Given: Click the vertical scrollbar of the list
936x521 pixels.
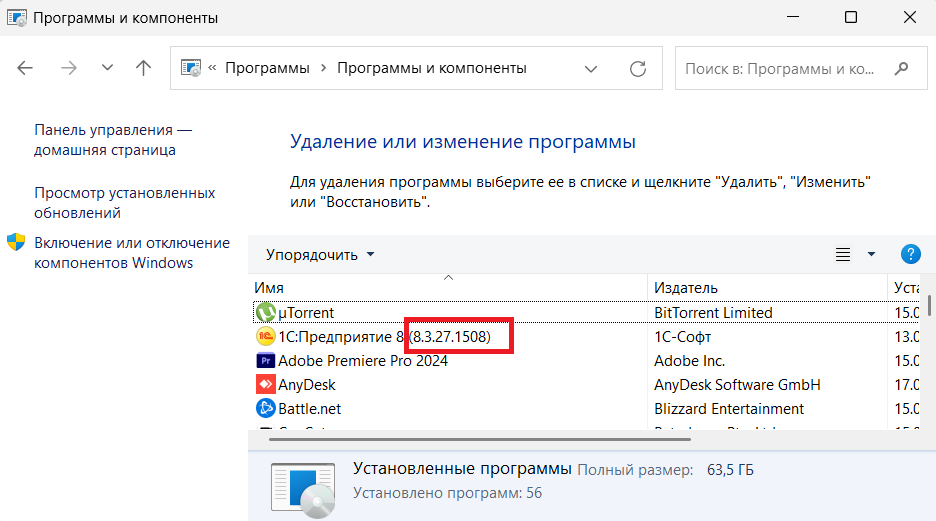Looking at the screenshot, I should pyautogui.click(x=929, y=305).
